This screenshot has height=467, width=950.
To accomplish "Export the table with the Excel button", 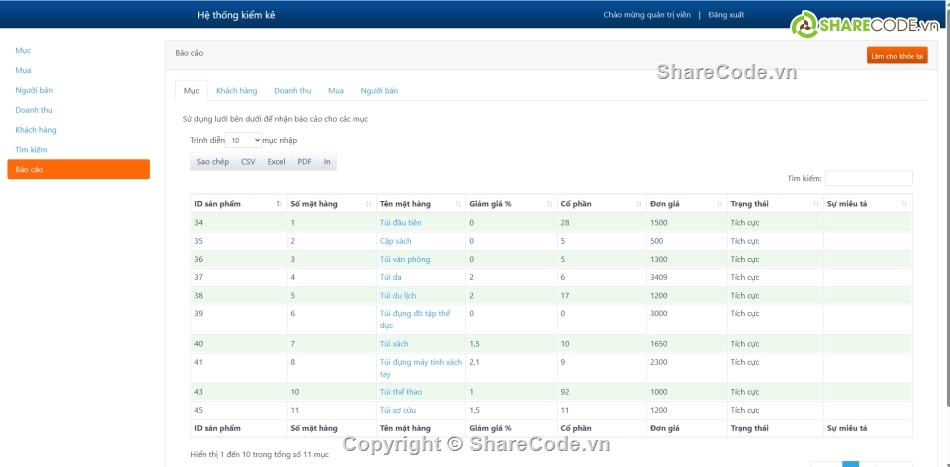I will point(276,162).
